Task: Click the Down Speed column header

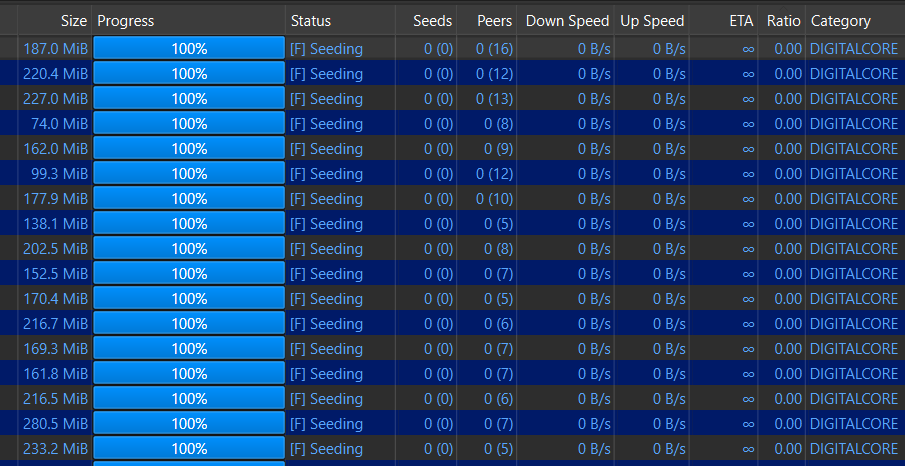Action: (564, 20)
